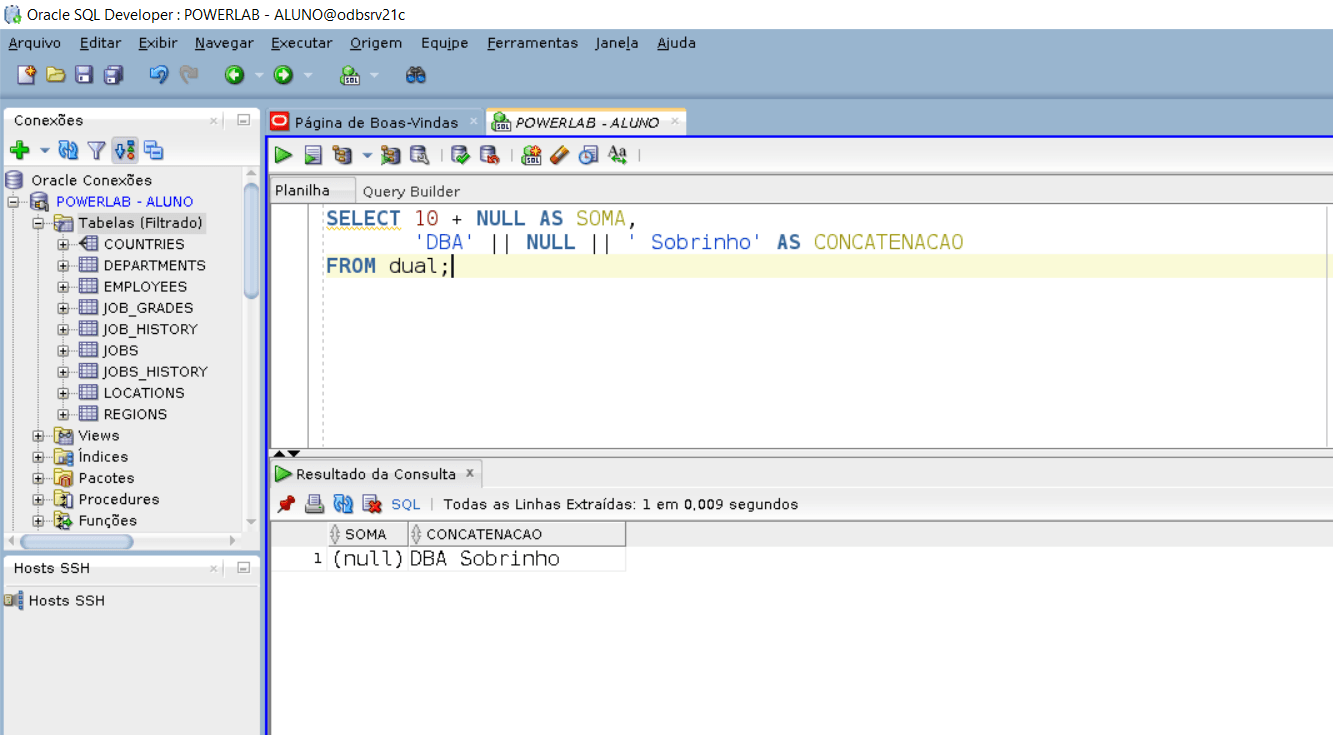Image resolution: width=1333 pixels, height=735 pixels.
Task: Create a new connection with the green plus
Action: tap(20, 150)
